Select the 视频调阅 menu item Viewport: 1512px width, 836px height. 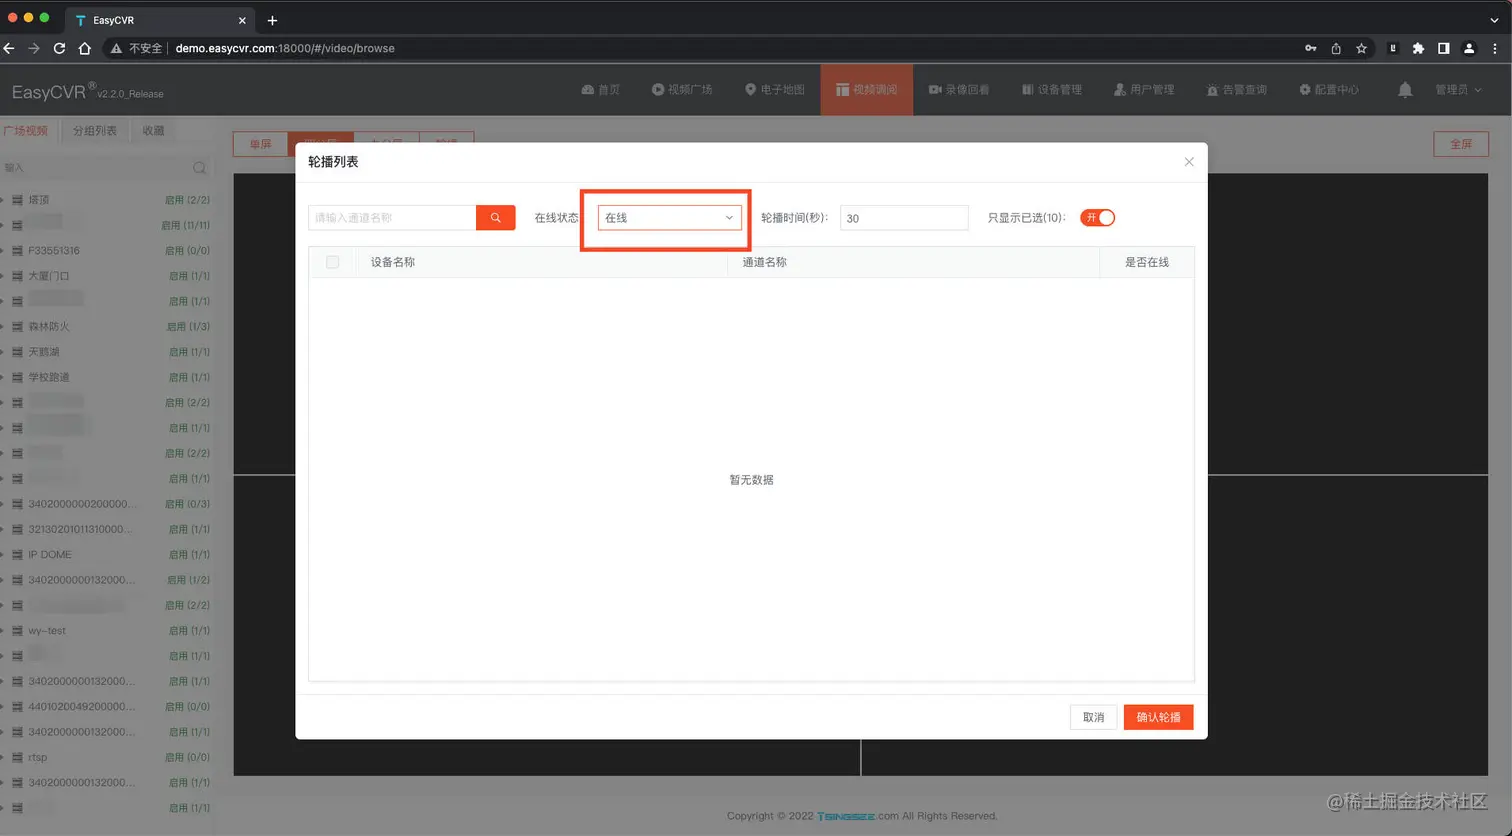tap(867, 90)
